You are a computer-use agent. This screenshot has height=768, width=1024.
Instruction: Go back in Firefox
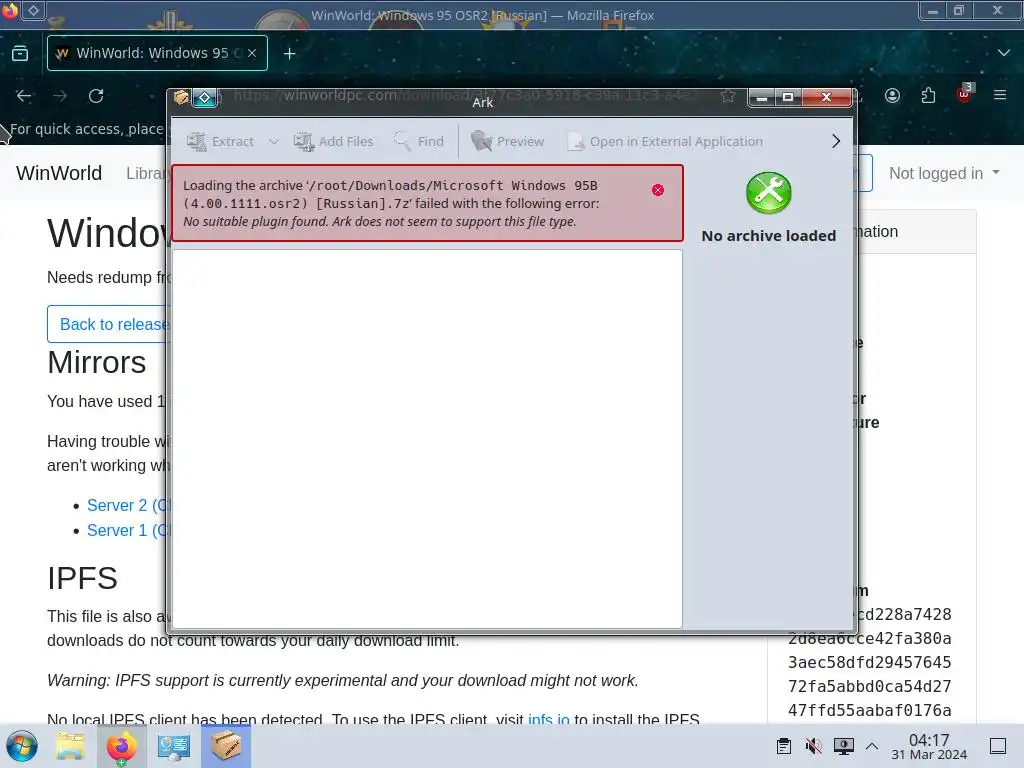(24, 96)
